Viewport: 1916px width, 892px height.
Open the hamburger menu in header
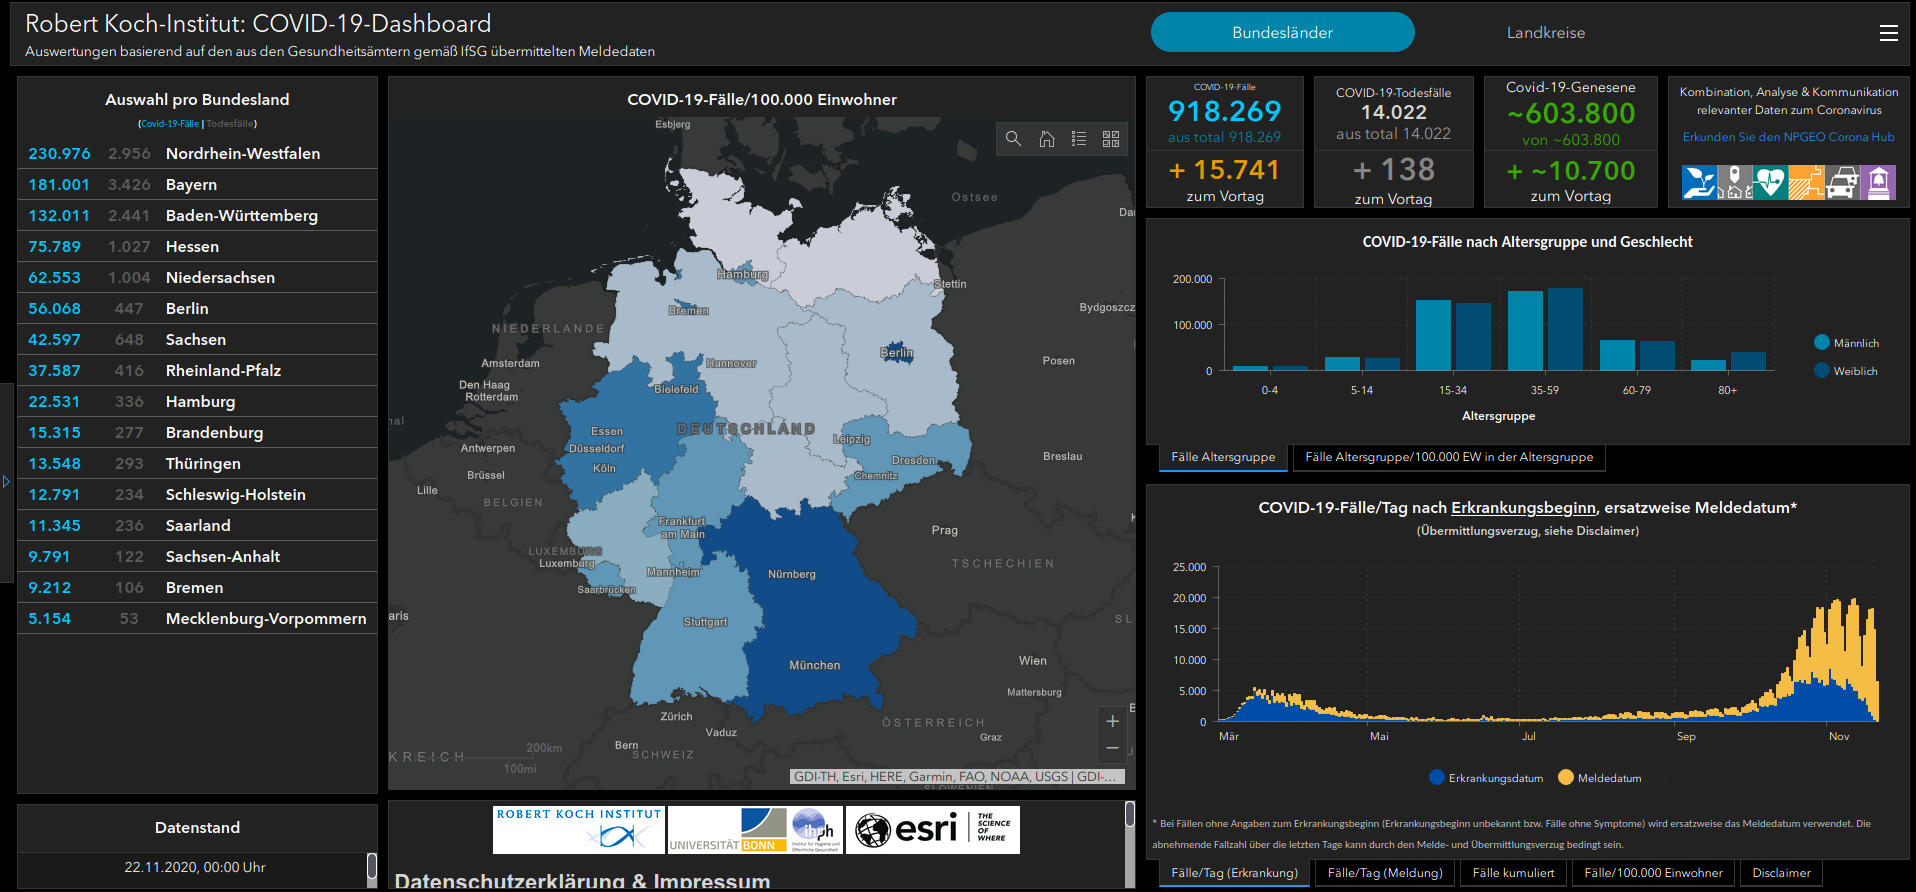click(x=1888, y=33)
